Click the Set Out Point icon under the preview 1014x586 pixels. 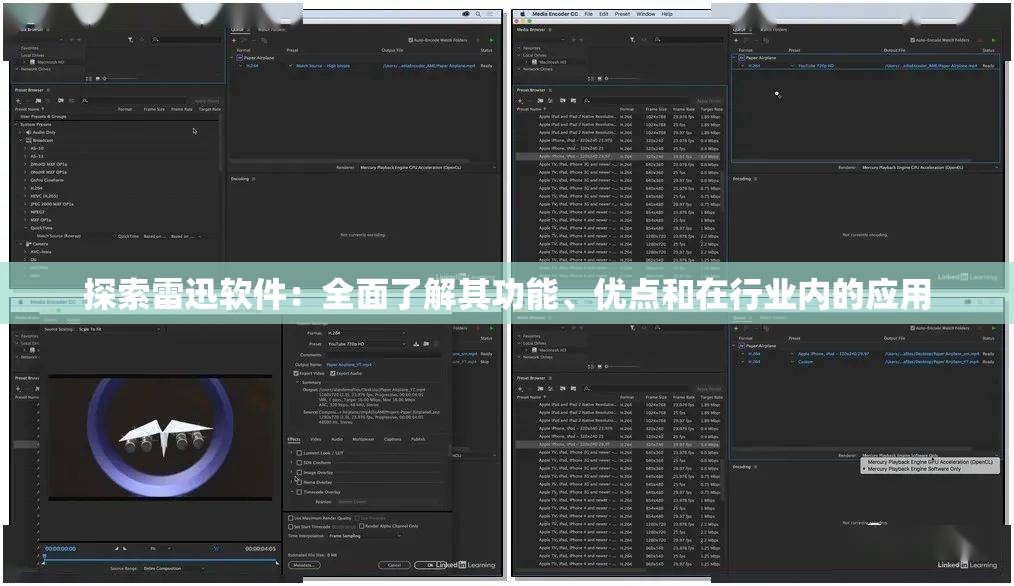(x=125, y=548)
